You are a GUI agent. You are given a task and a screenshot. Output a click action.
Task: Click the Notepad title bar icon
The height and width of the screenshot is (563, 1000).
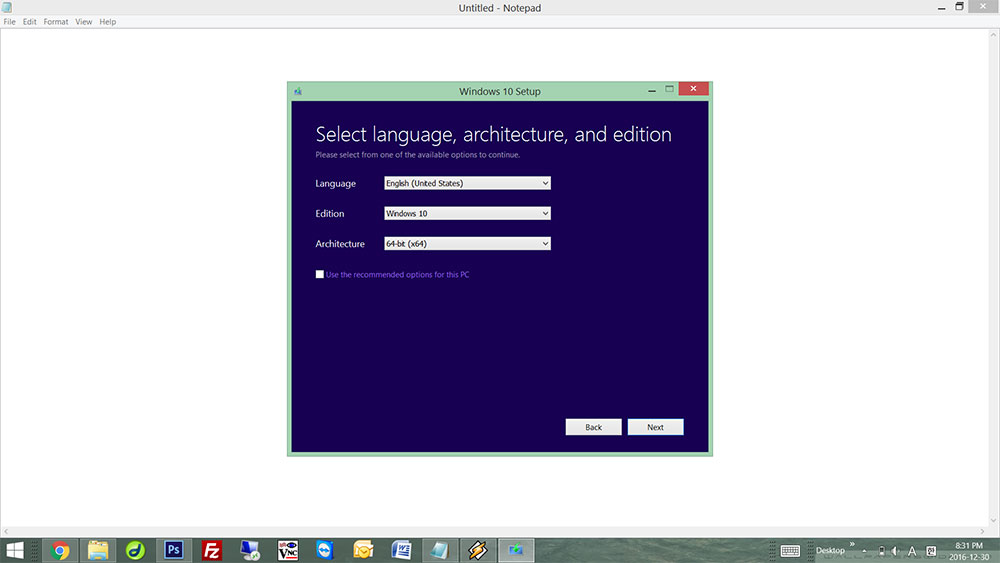click(7, 8)
